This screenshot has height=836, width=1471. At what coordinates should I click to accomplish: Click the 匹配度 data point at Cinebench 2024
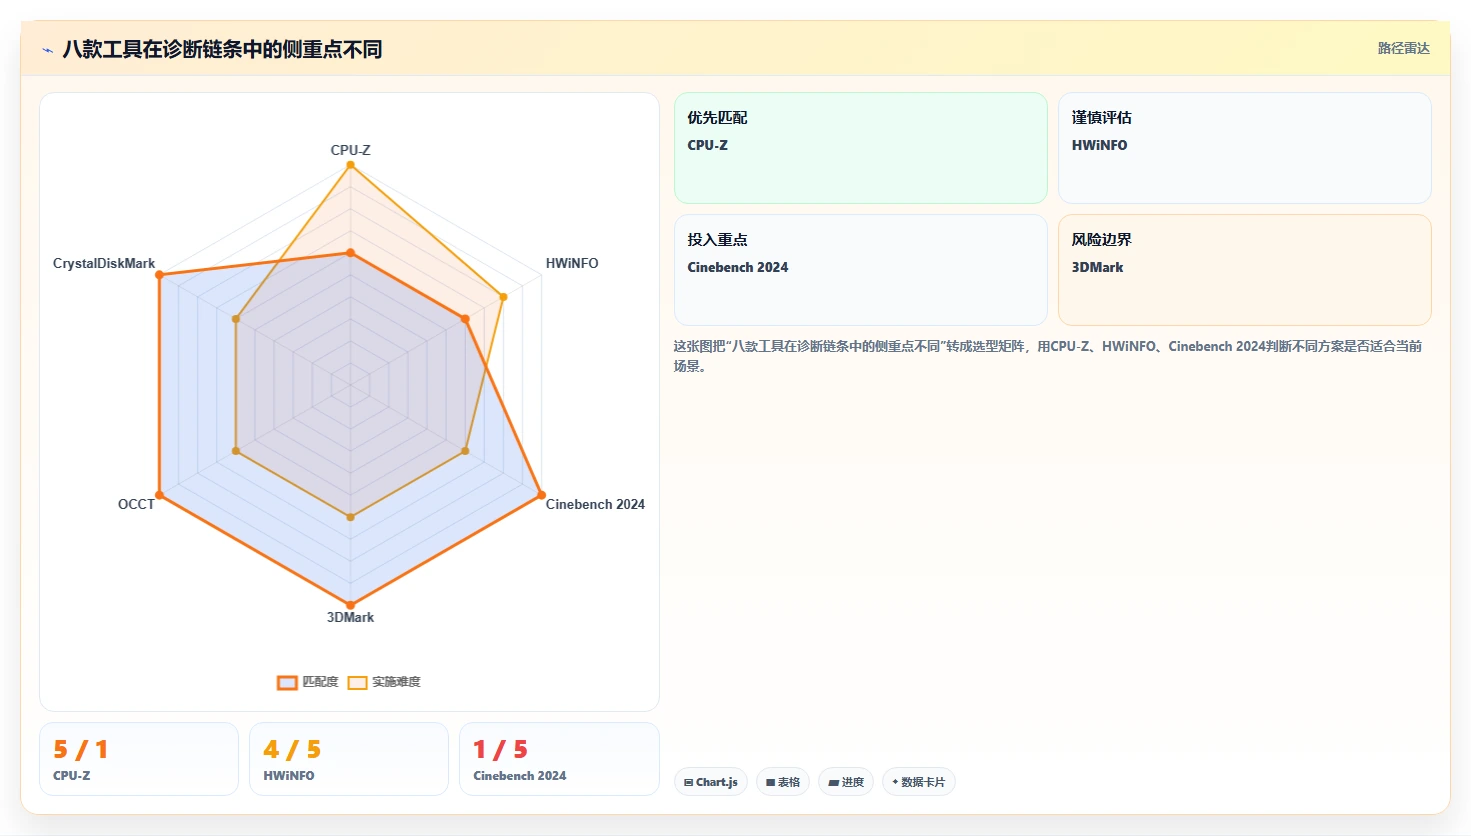tap(541, 495)
